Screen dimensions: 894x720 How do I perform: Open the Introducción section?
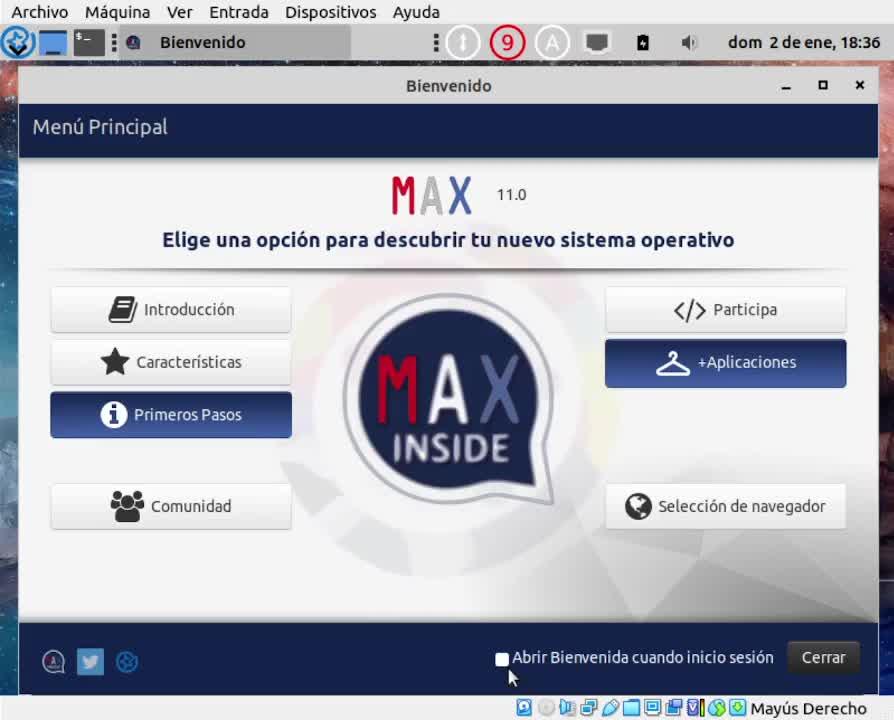click(171, 310)
